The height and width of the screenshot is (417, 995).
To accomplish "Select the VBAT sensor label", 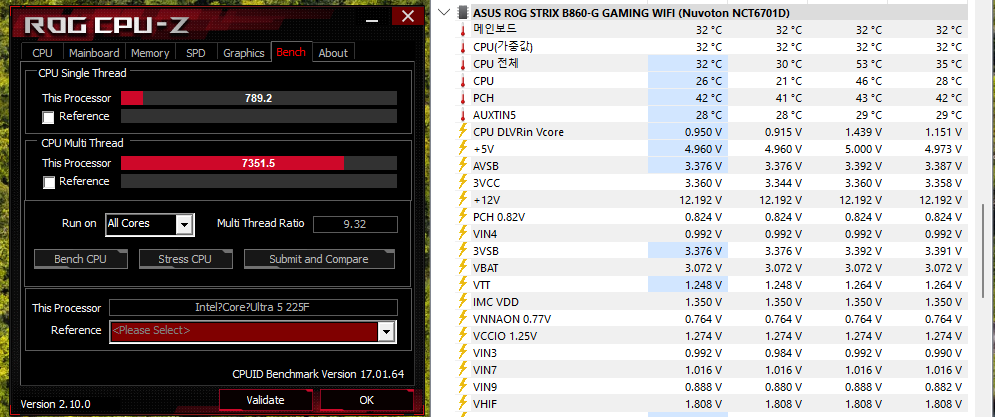I will tap(487, 267).
